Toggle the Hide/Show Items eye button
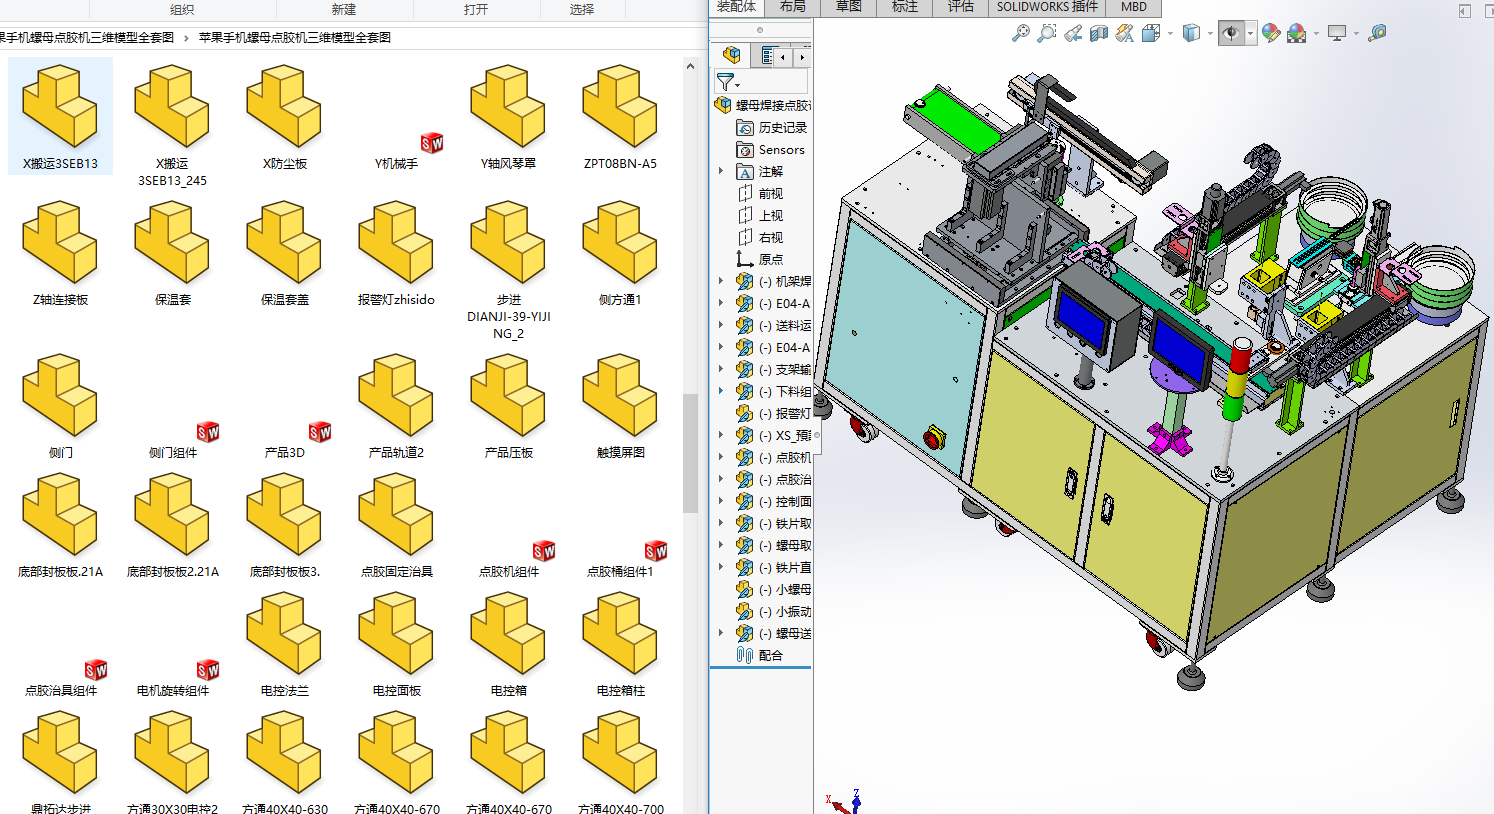The height and width of the screenshot is (814, 1494). [1231, 33]
